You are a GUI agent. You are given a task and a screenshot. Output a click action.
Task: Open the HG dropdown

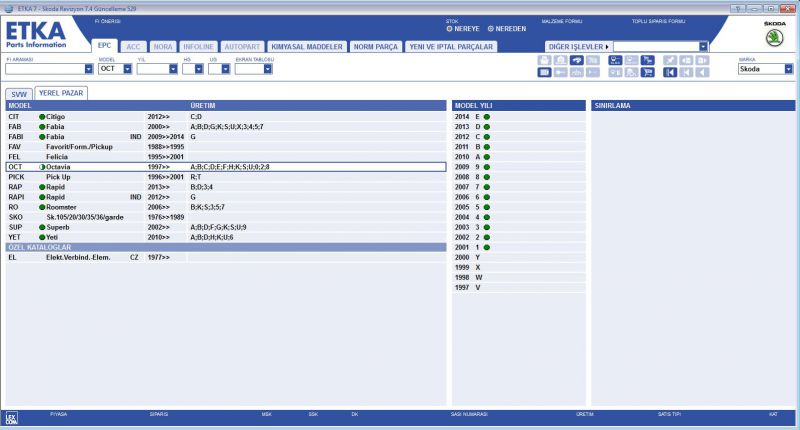pyautogui.click(x=199, y=69)
